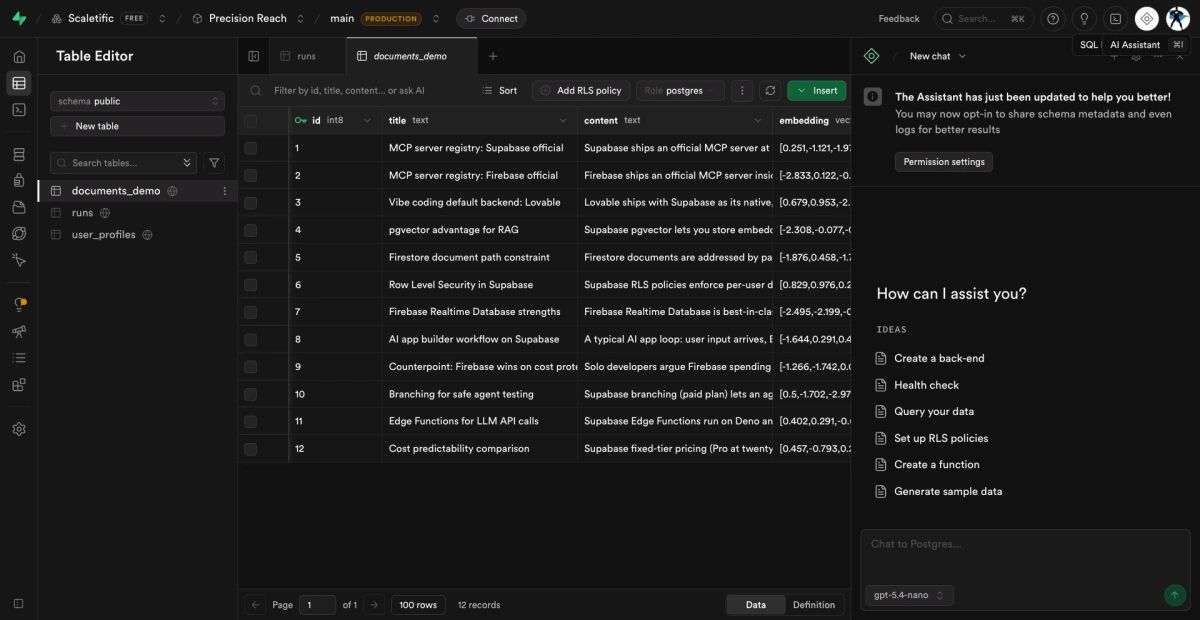1200x620 pixels.
Task: Select all rows with the header checkbox
Action: 250,120
